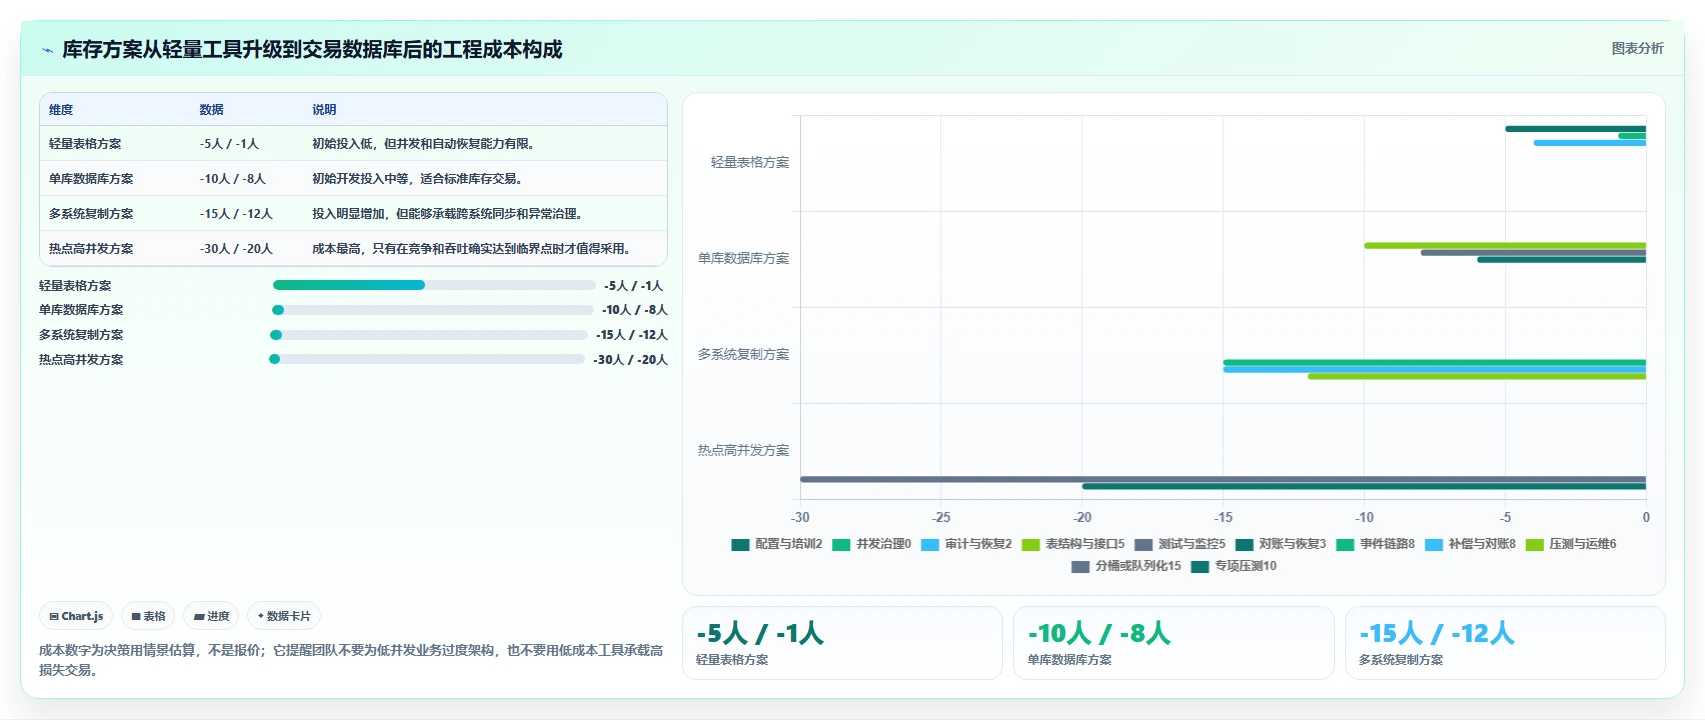Select the 进度 chip
The height and width of the screenshot is (720, 1705).
coord(211,616)
